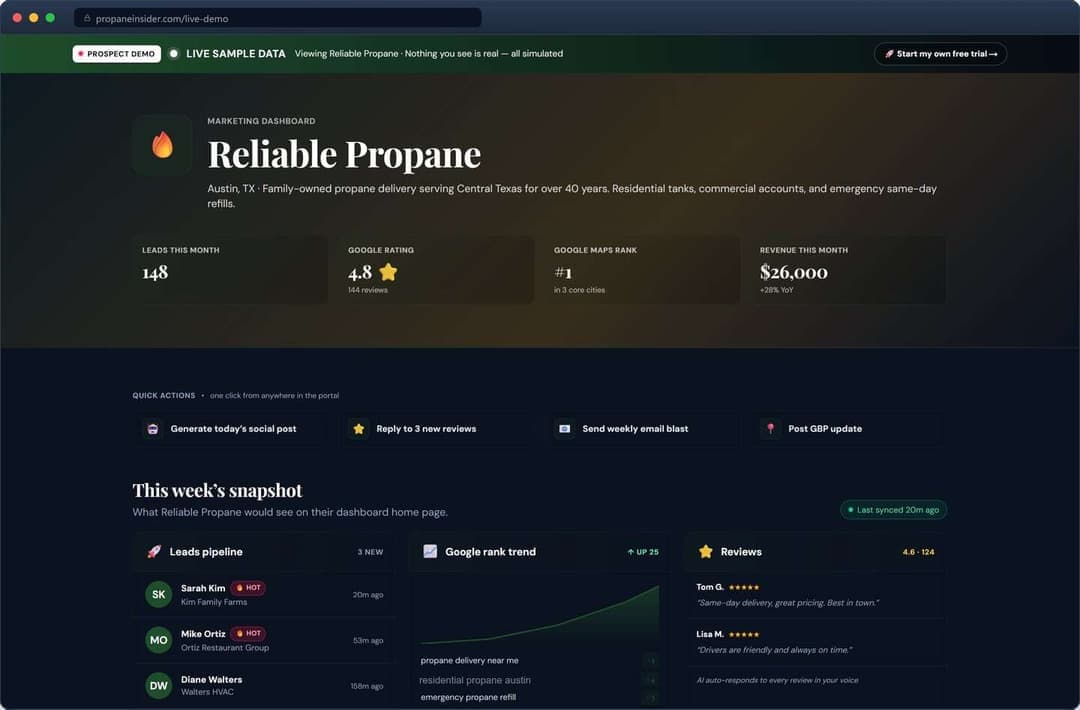This screenshot has height=710, width=1080.
Task: Click Tom G.'s review quote text
Action: click(787, 603)
